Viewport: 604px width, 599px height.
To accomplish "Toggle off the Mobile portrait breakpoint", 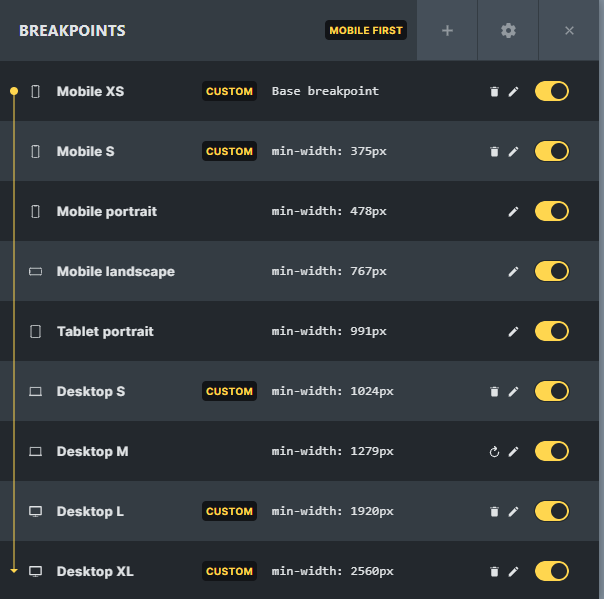I will click(552, 211).
